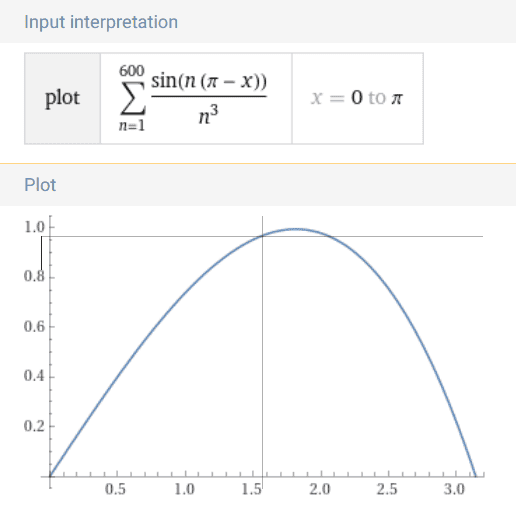The width and height of the screenshot is (516, 510).
Task: Click the sin(n(π − x)) numerator
Action: pyautogui.click(x=209, y=81)
